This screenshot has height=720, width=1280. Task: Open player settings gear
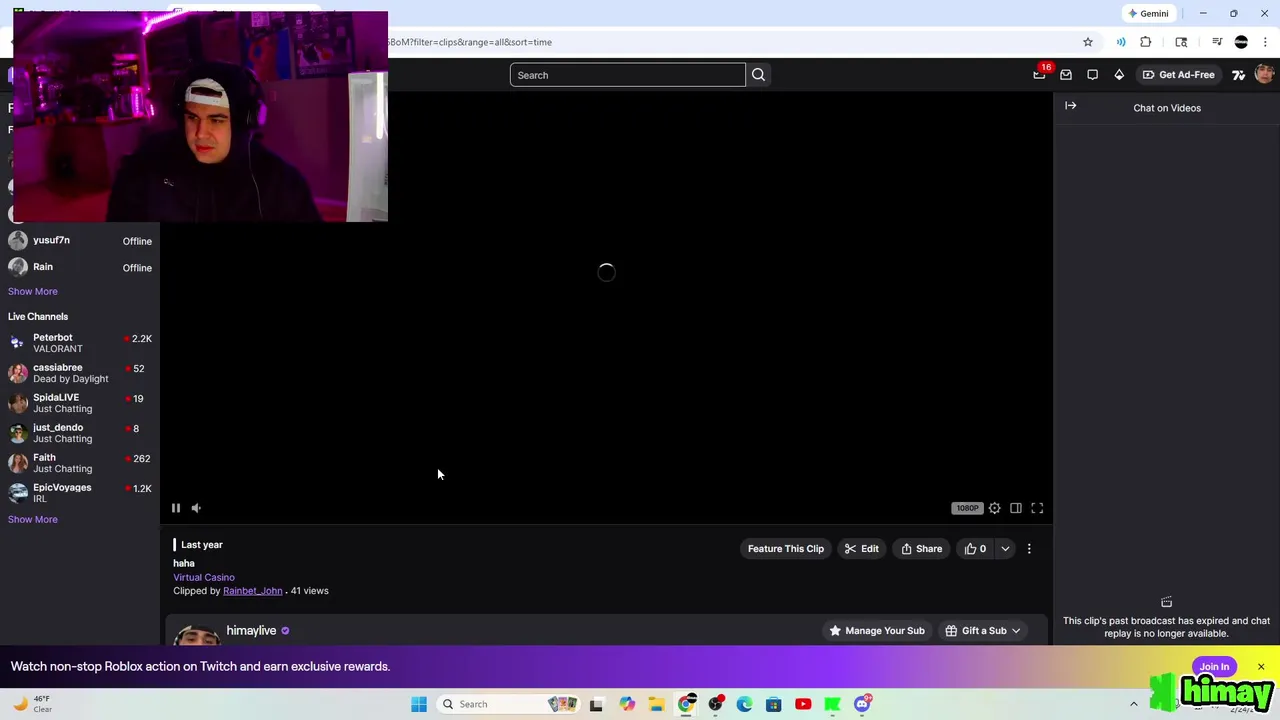[x=994, y=508]
